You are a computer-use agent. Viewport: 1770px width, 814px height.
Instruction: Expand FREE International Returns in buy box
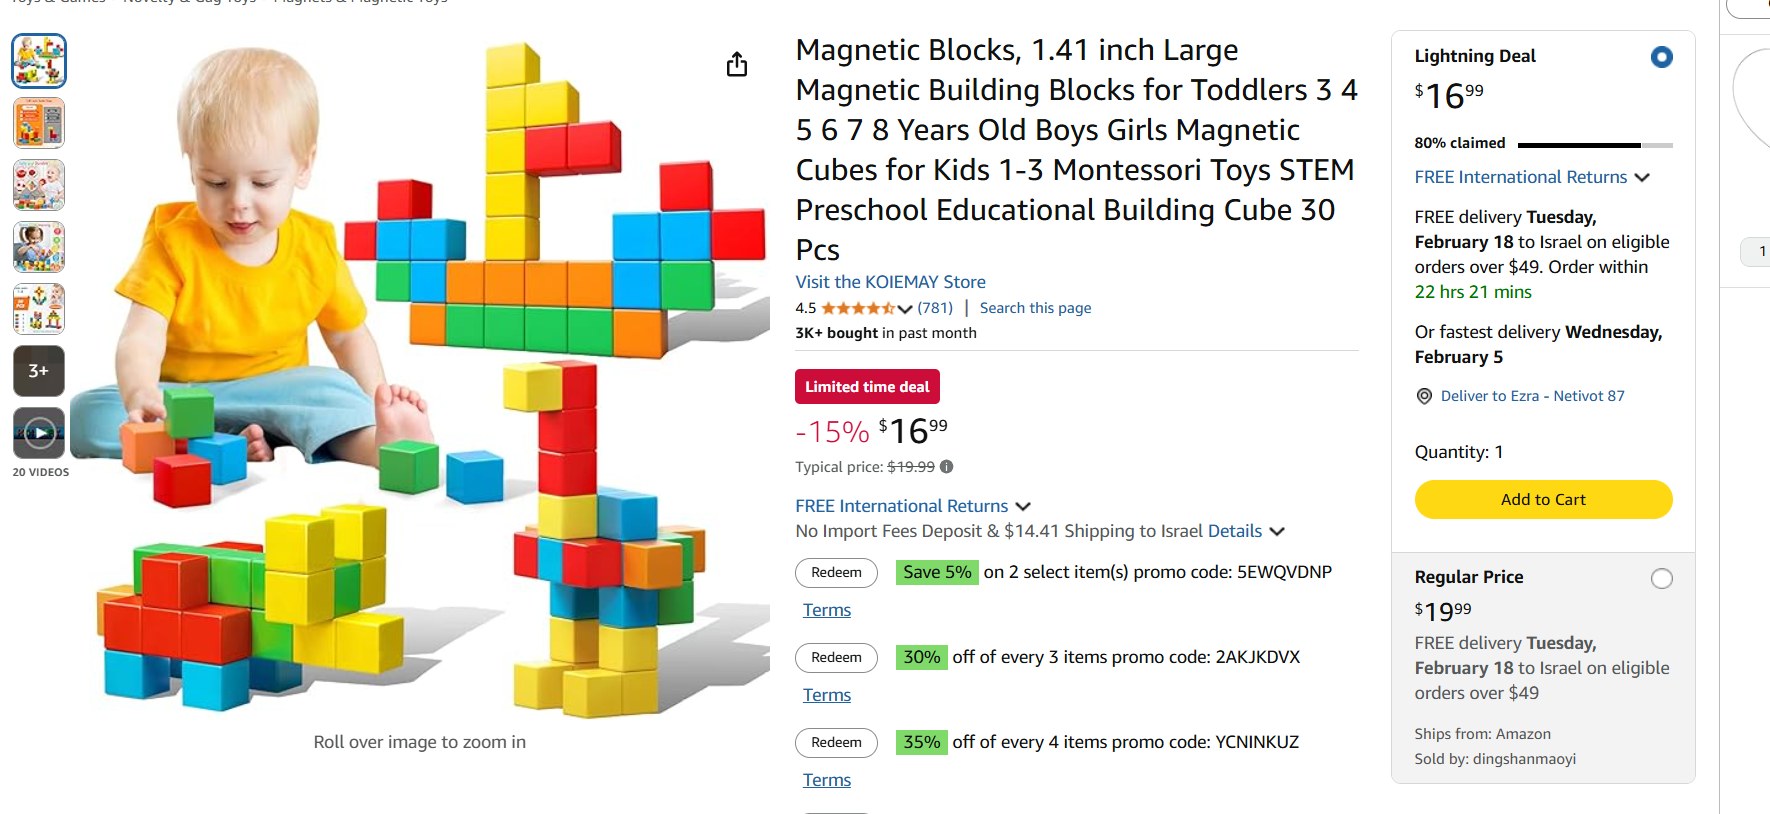pyautogui.click(x=1641, y=178)
